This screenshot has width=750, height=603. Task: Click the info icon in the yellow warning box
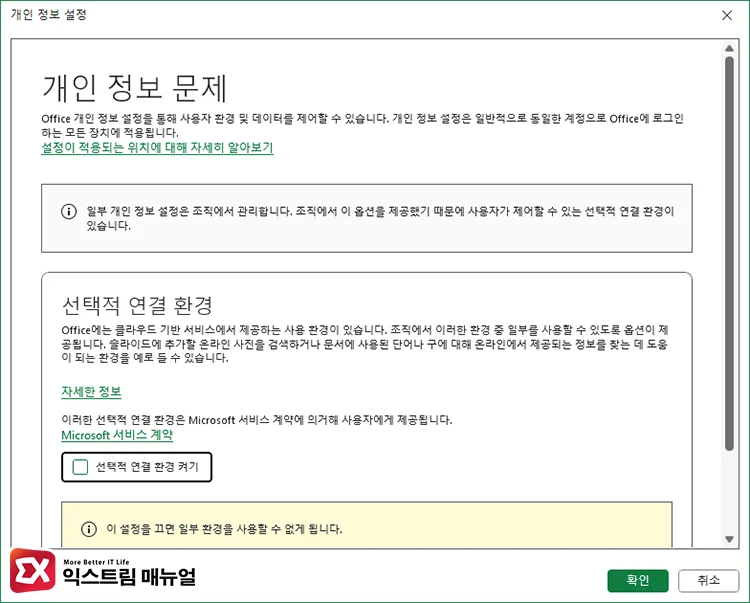coord(87,528)
